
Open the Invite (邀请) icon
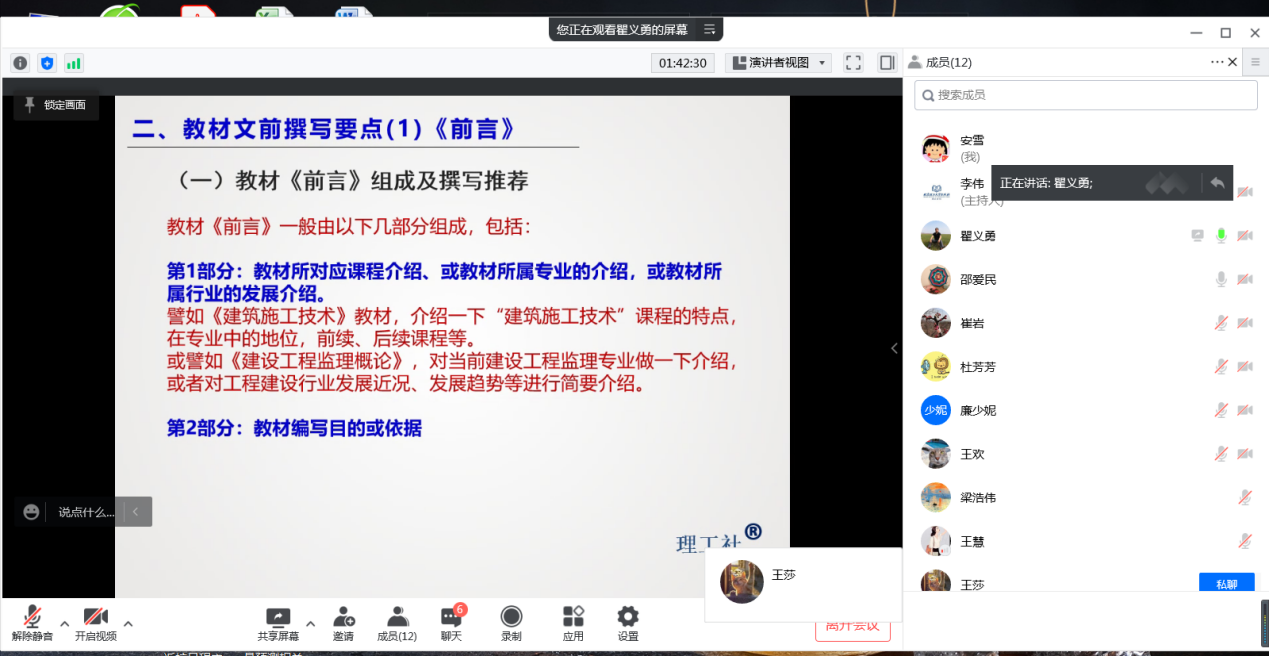click(343, 623)
